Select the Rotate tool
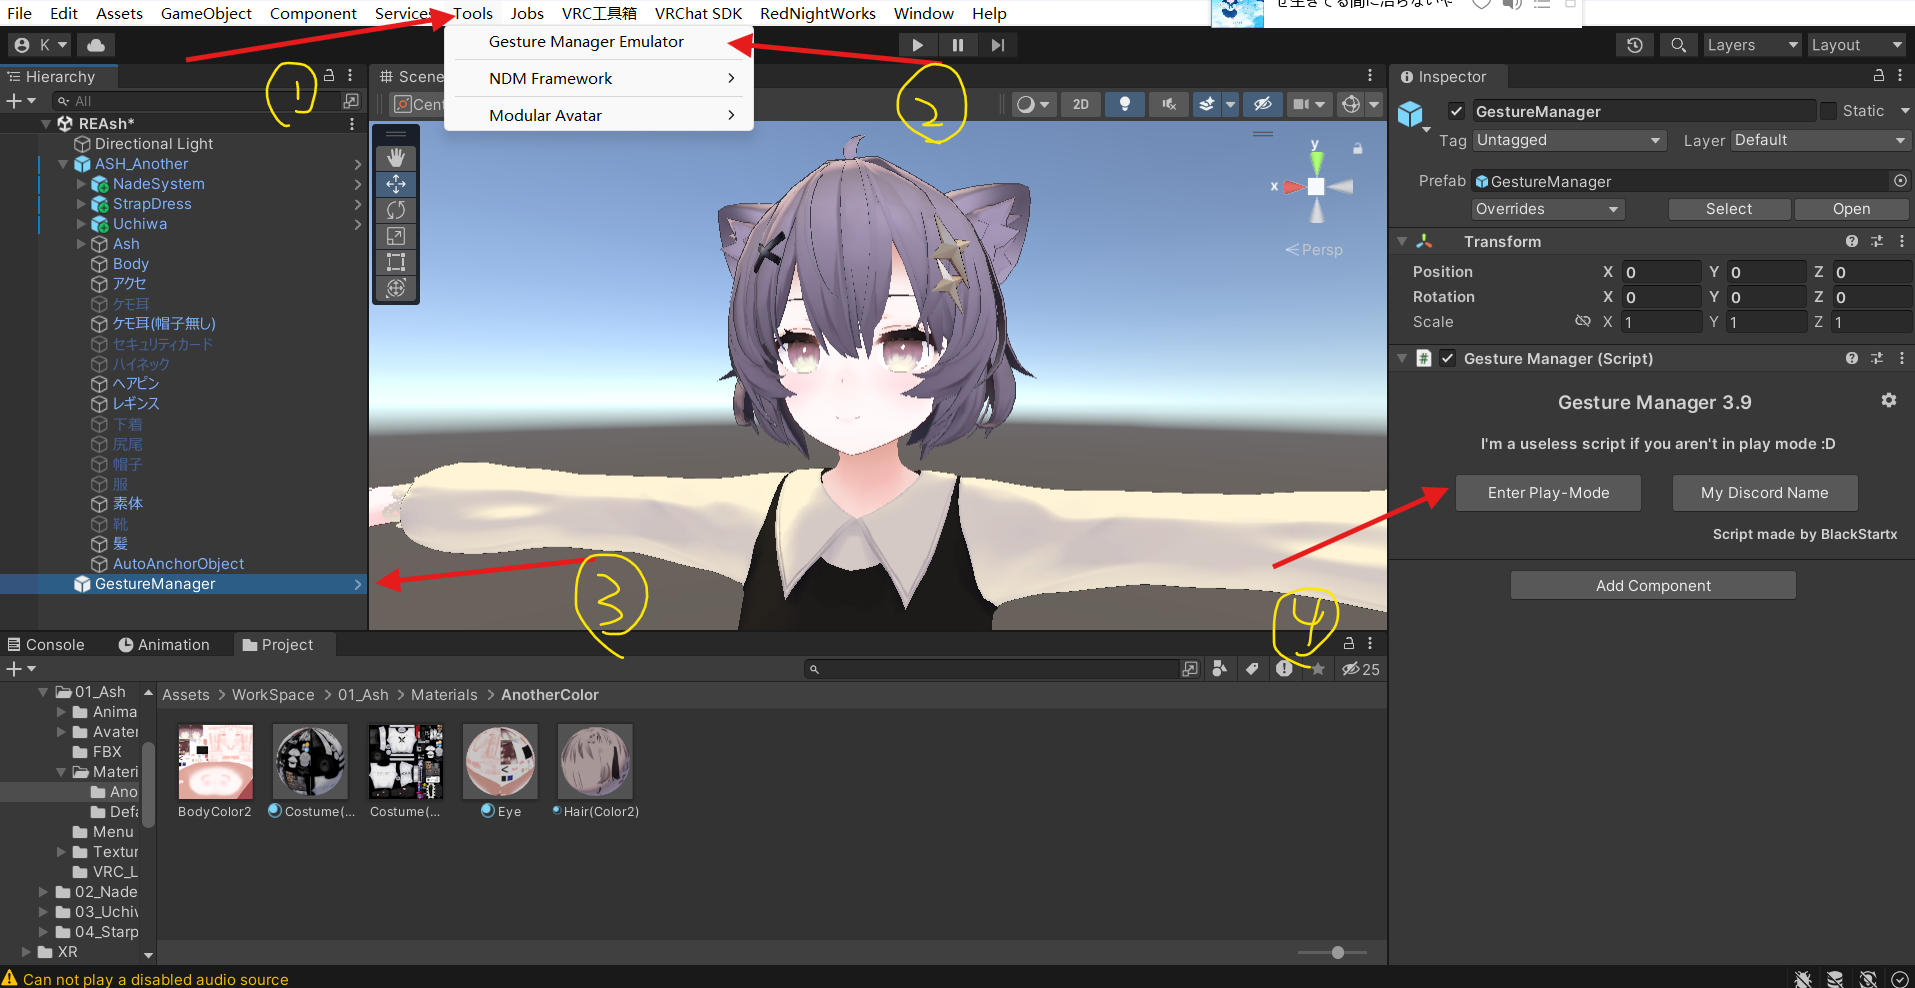Viewport: 1915px width, 988px height. pyautogui.click(x=396, y=210)
